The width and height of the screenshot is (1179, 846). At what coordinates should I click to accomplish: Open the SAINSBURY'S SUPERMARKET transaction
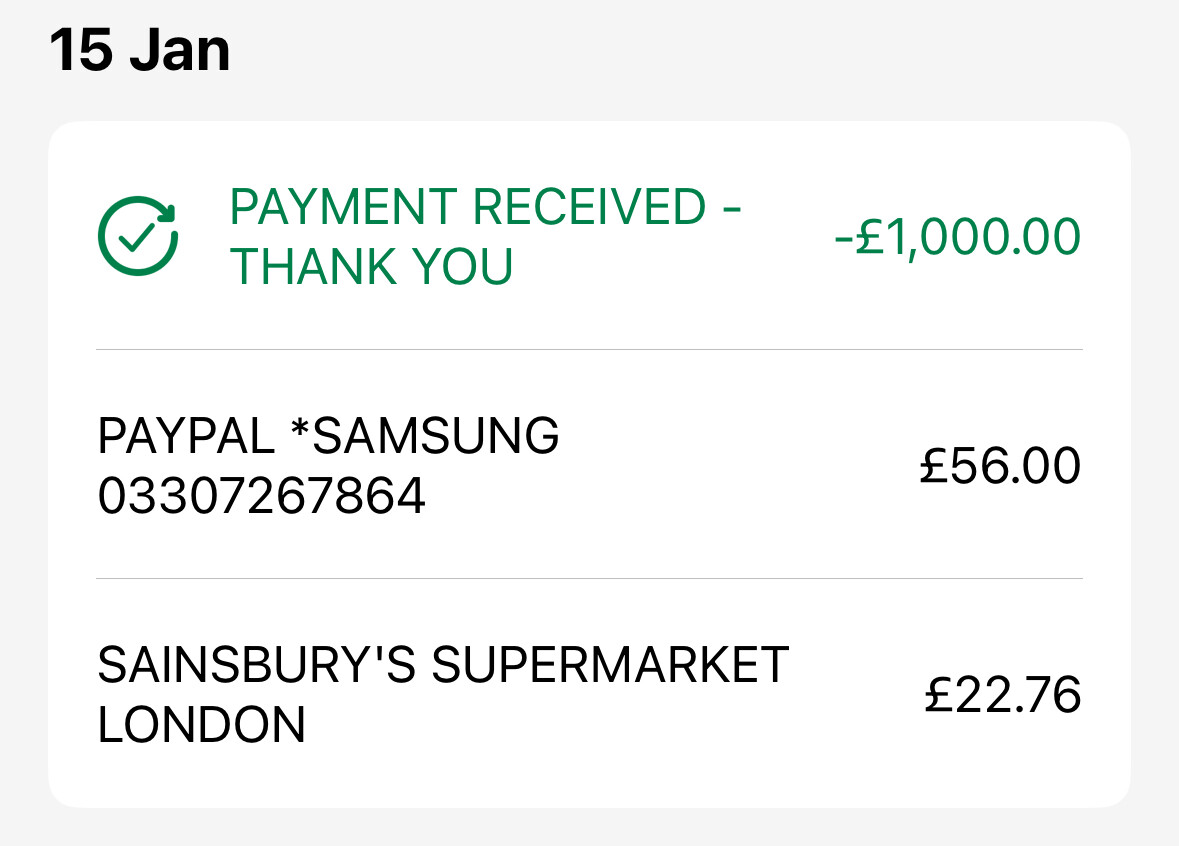589,693
